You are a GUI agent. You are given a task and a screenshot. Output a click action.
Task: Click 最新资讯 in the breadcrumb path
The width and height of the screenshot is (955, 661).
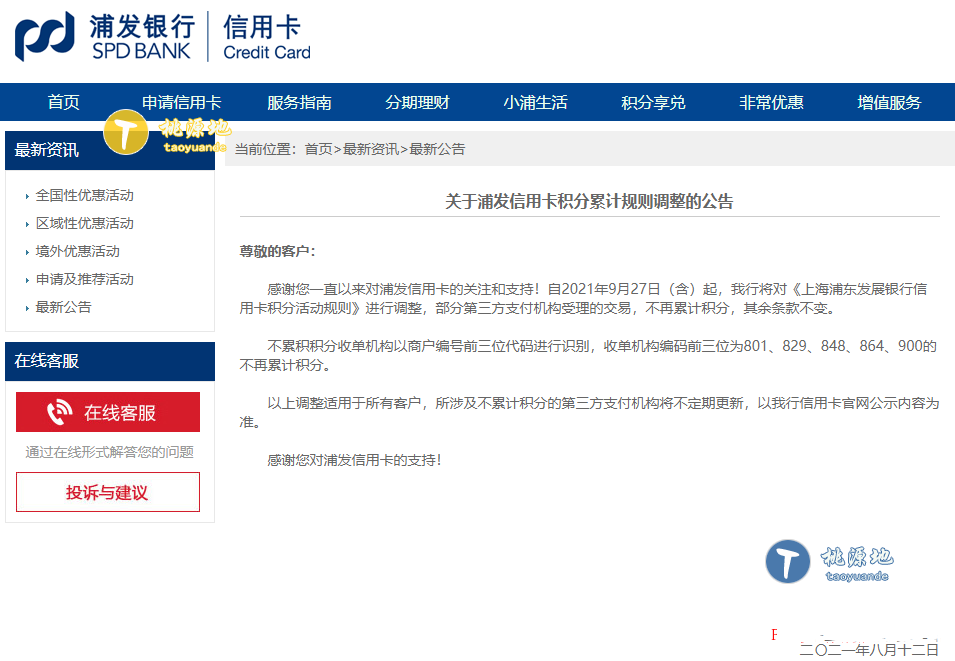pyautogui.click(x=371, y=149)
